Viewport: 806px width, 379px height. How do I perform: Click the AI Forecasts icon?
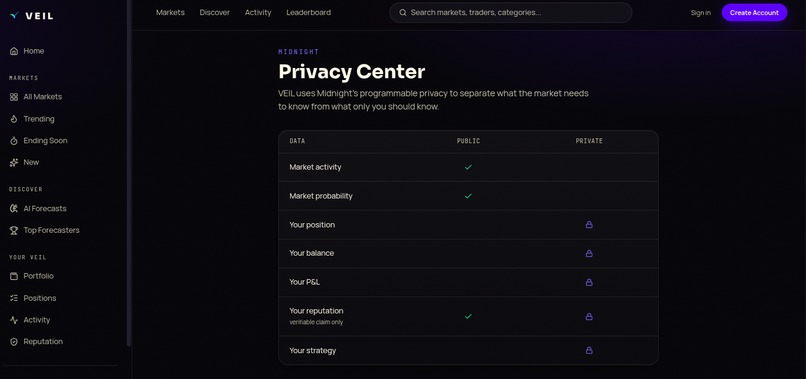click(14, 208)
